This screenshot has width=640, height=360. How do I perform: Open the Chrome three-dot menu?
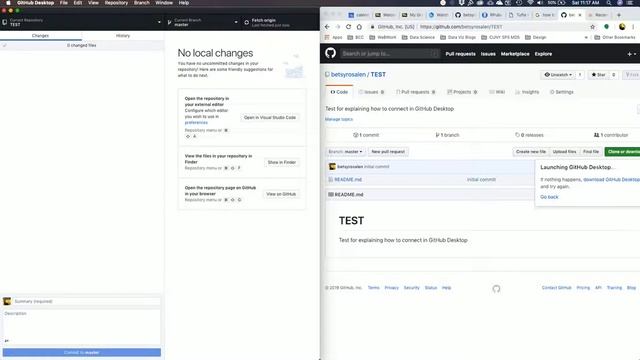click(633, 27)
